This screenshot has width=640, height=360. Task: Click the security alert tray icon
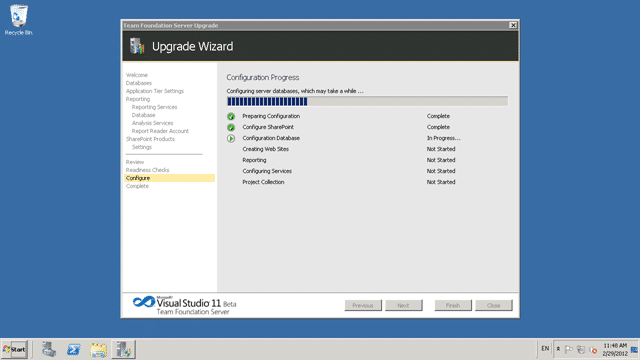tap(593, 350)
